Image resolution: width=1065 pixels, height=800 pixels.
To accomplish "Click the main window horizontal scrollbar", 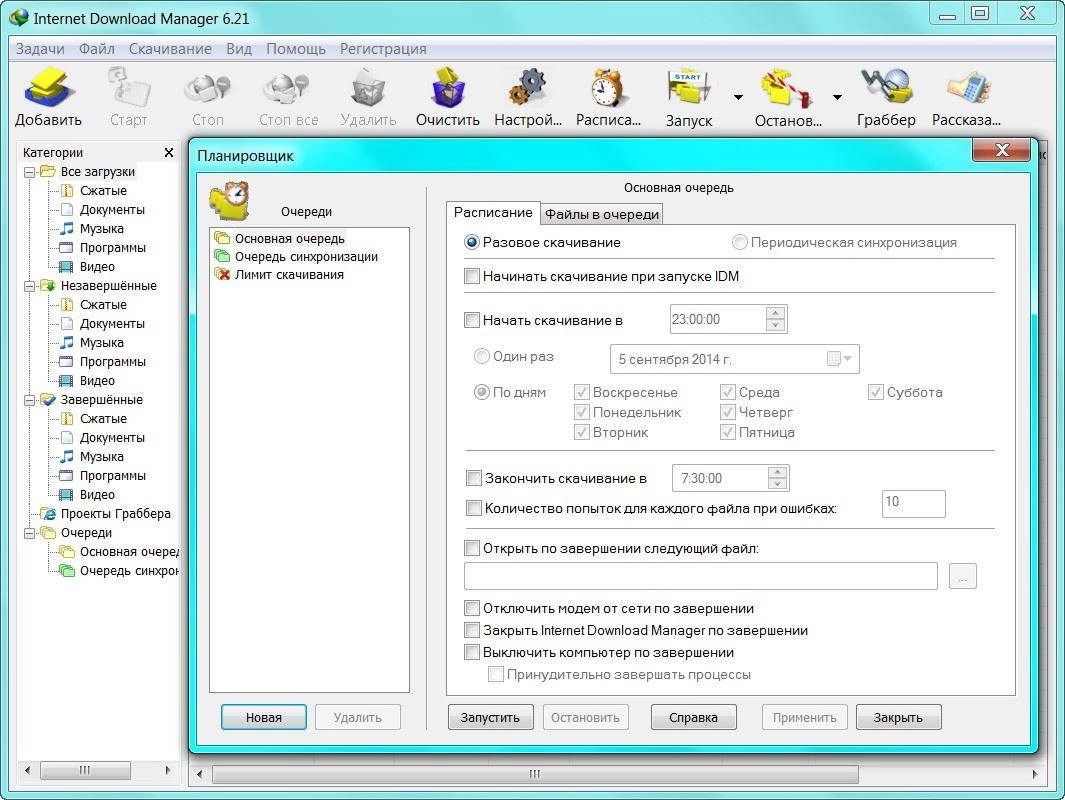I will tap(535, 774).
